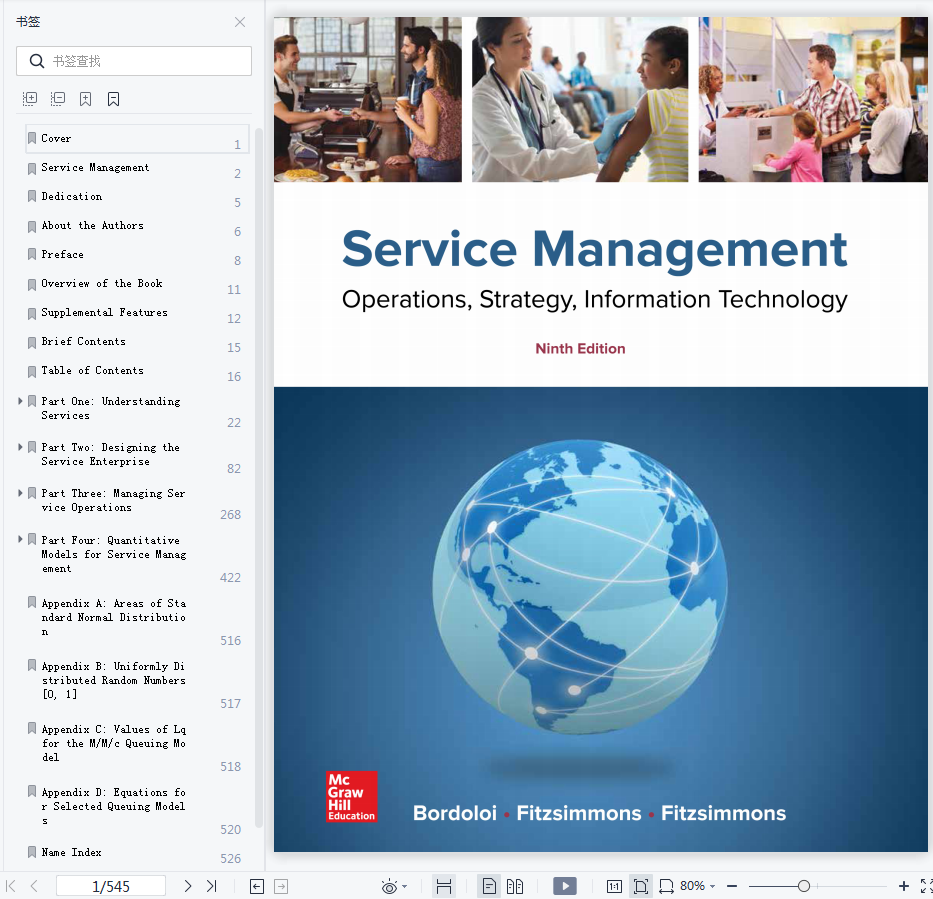Click the fit page icon

pyautogui.click(x=641, y=887)
